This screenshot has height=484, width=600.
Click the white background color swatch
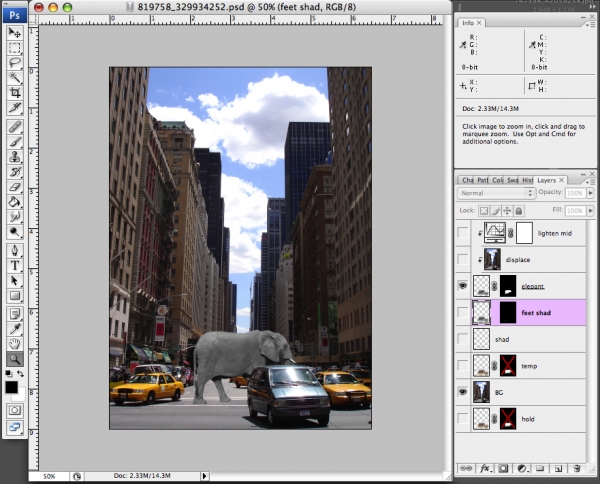coord(21,396)
